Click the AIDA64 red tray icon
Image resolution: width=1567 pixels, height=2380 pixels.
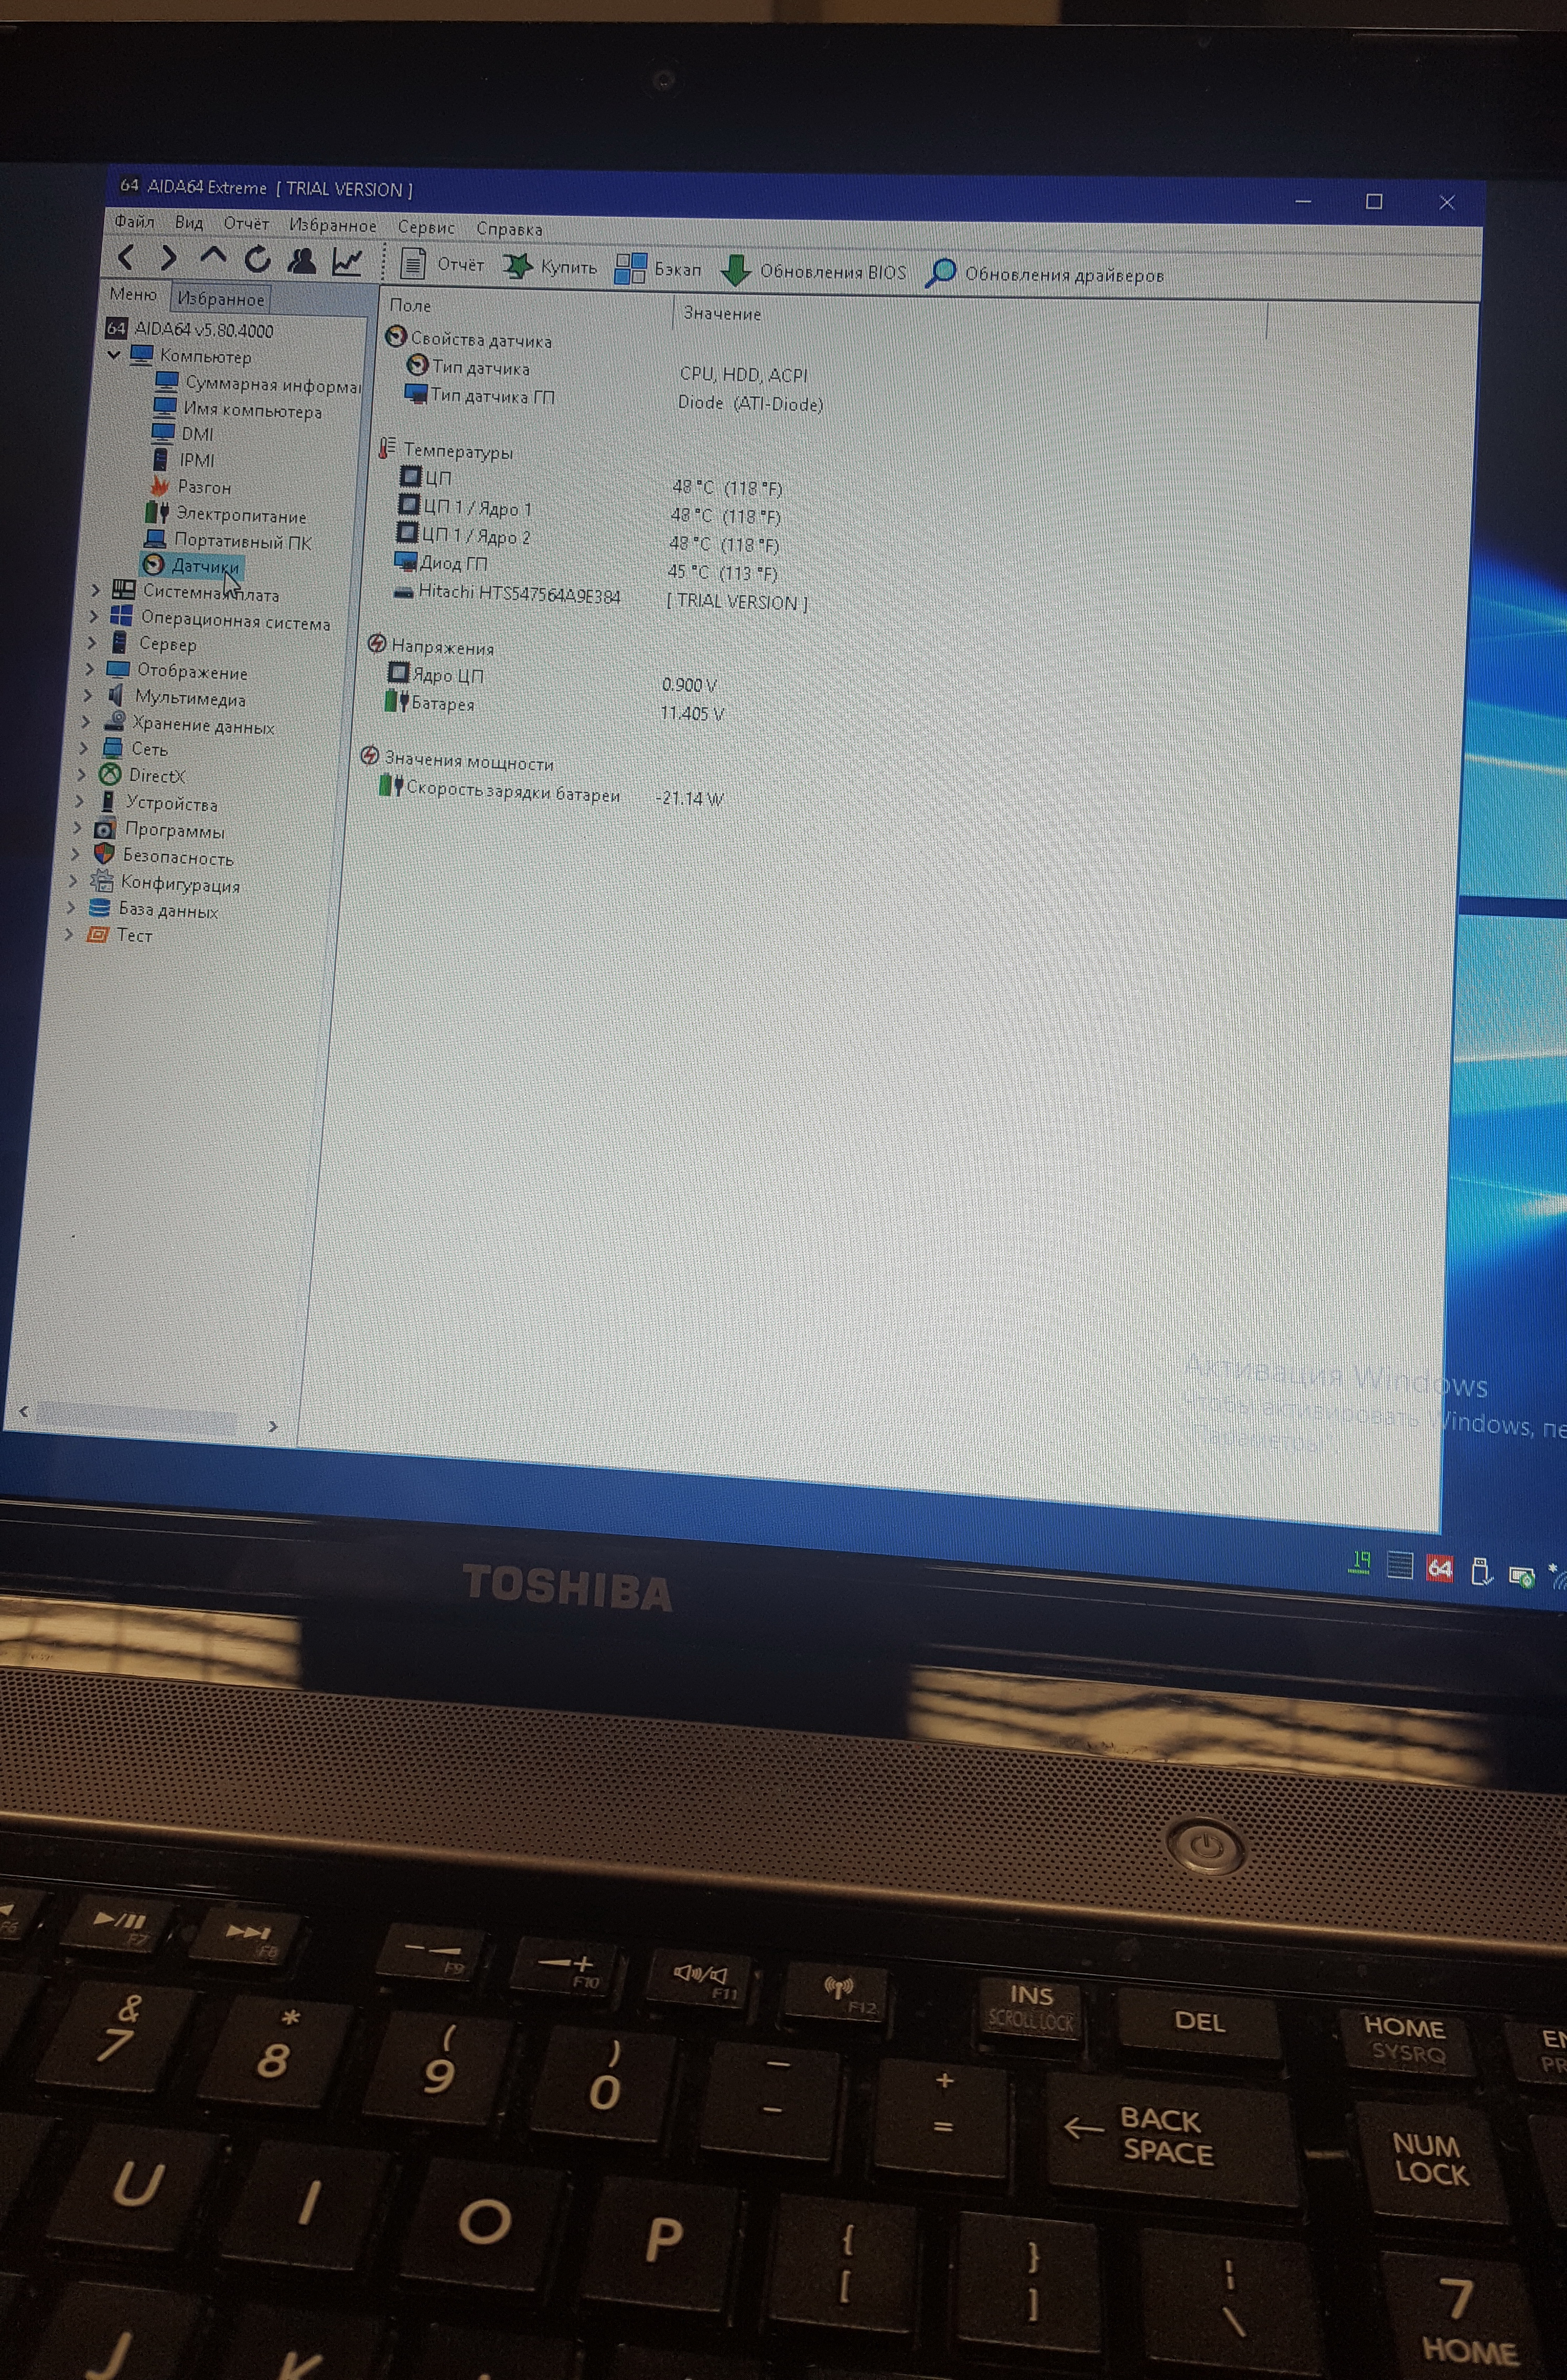click(x=1439, y=1567)
